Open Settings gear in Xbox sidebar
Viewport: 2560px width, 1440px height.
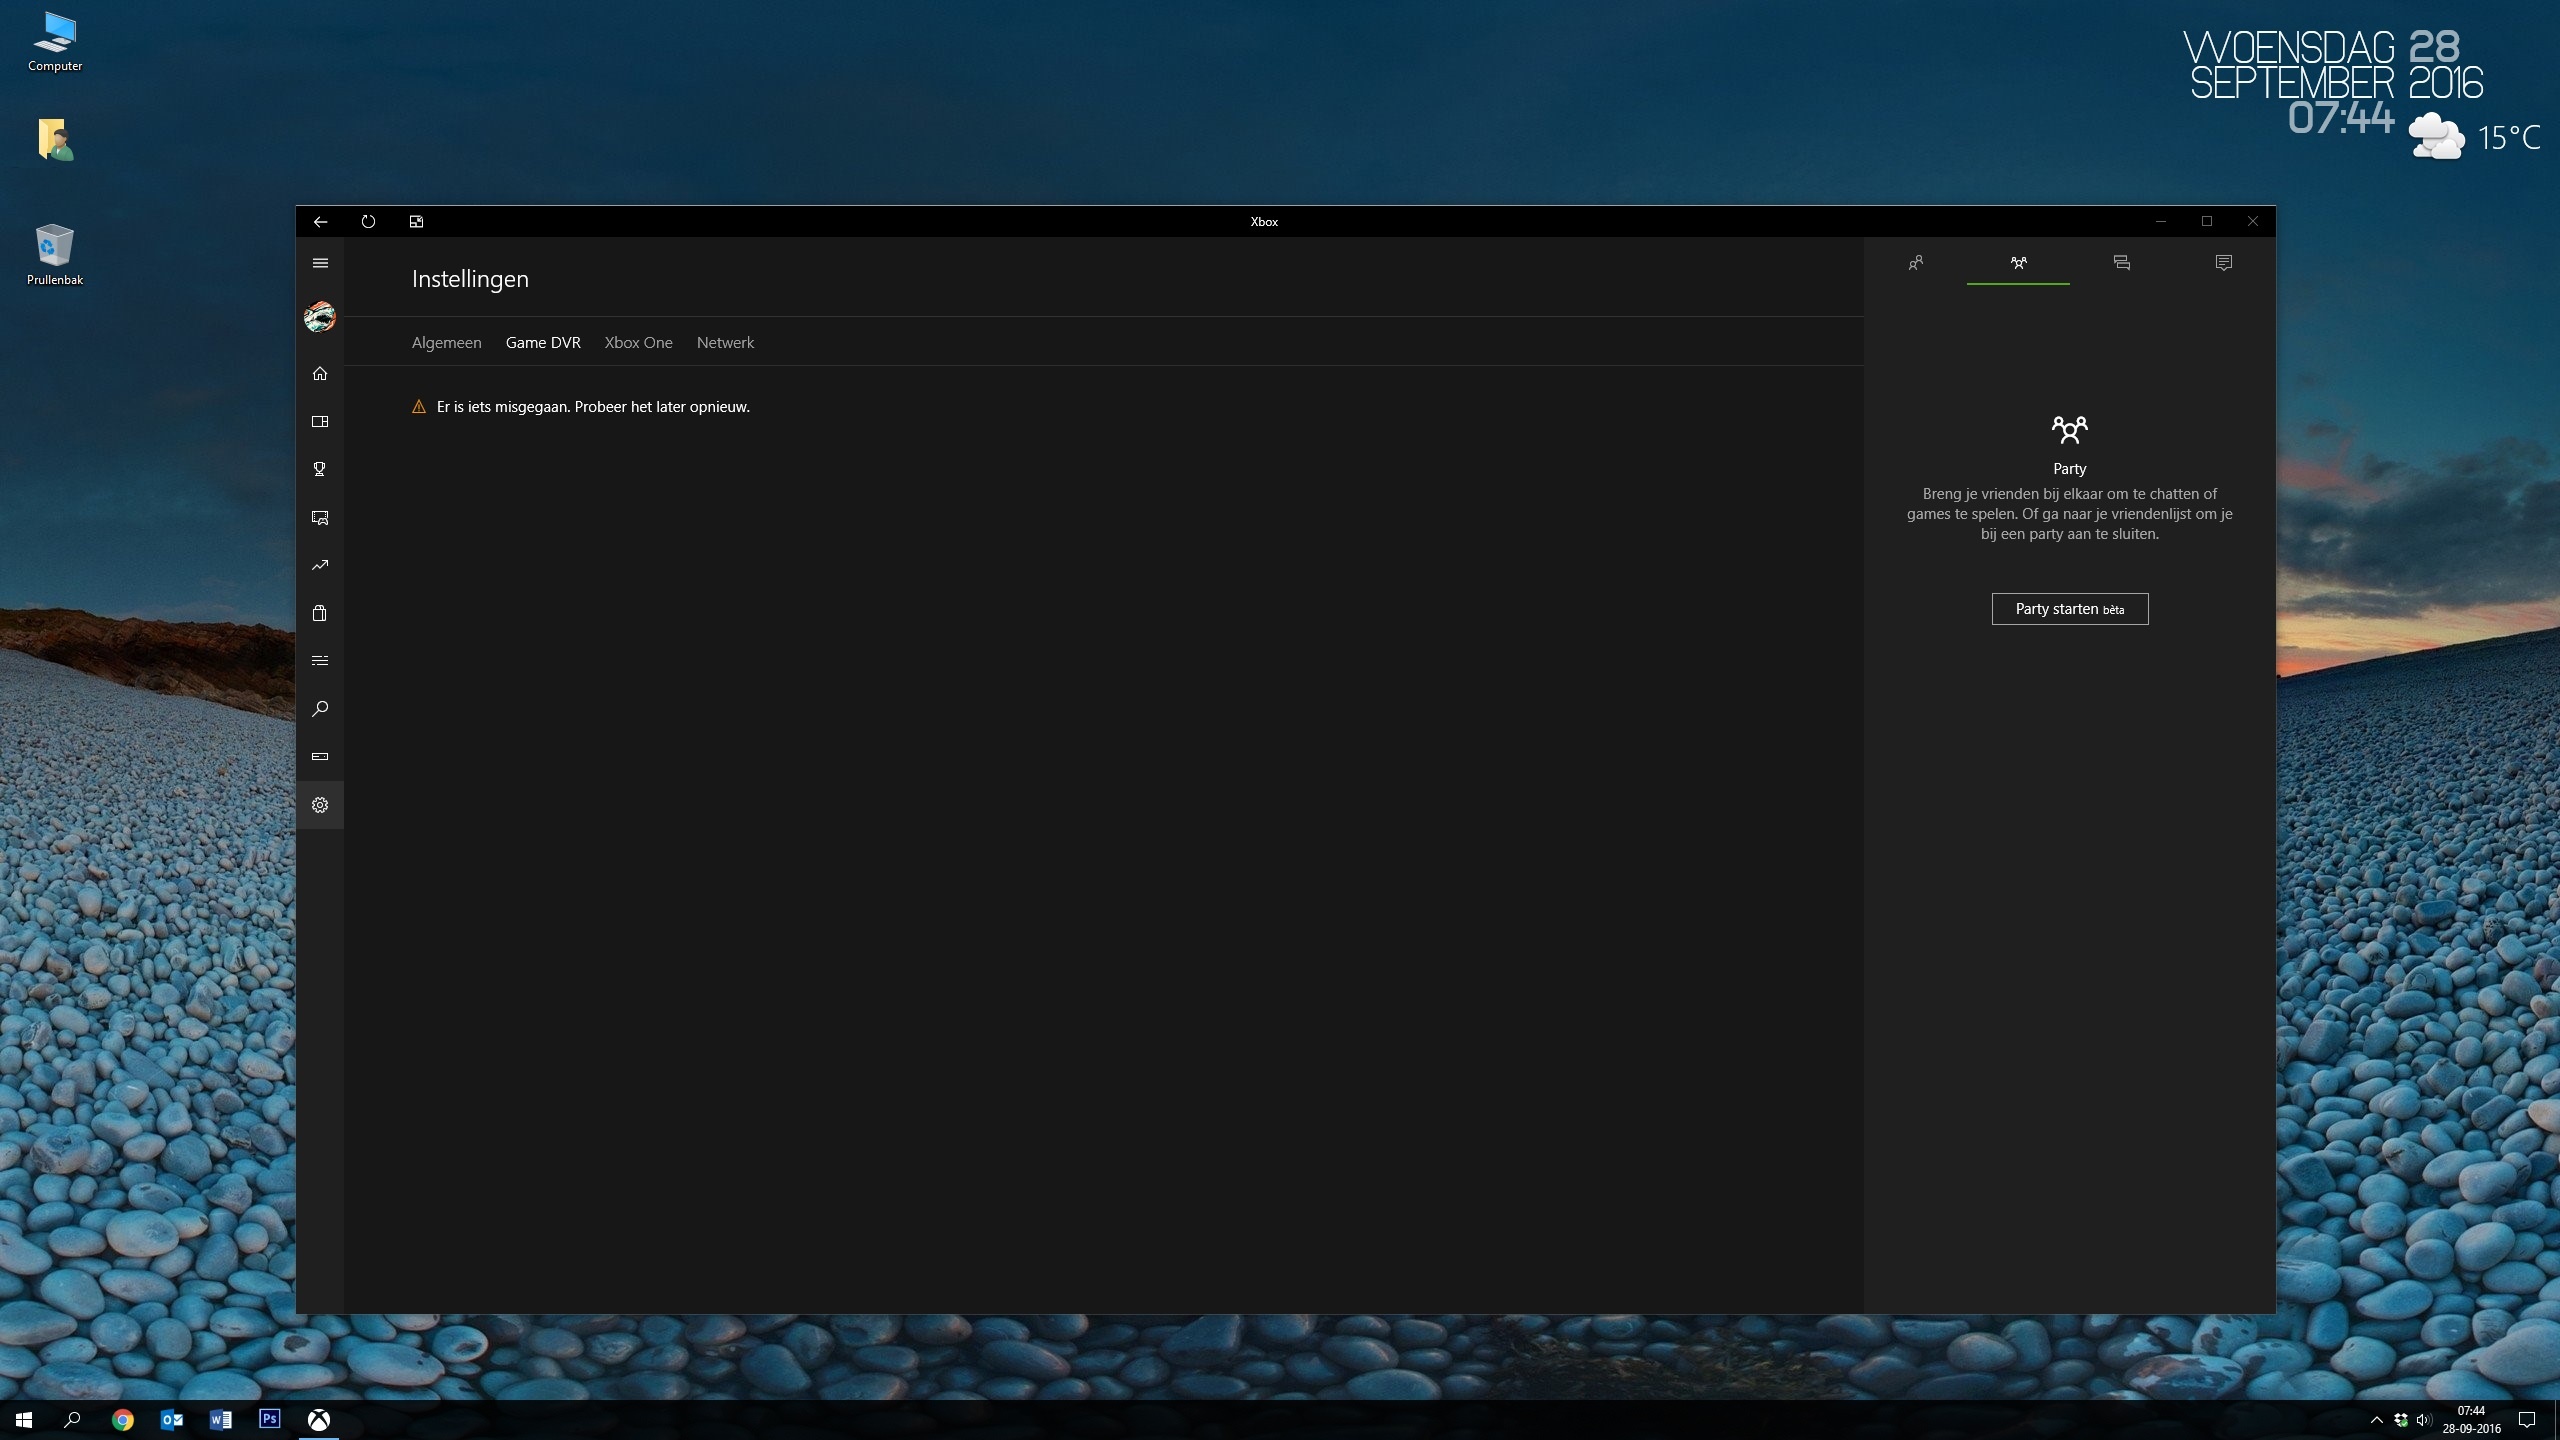coord(320,805)
